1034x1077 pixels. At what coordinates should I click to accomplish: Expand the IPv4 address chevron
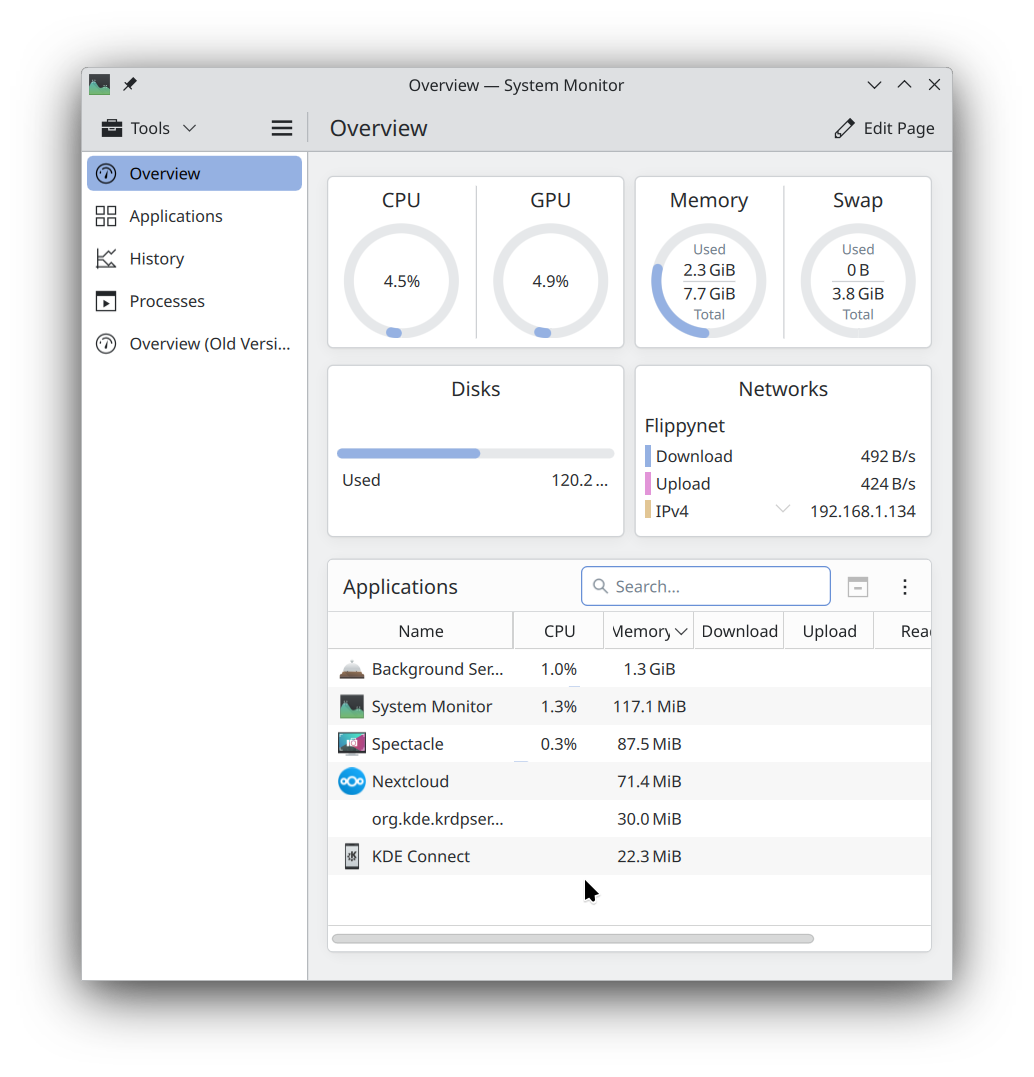coord(783,510)
